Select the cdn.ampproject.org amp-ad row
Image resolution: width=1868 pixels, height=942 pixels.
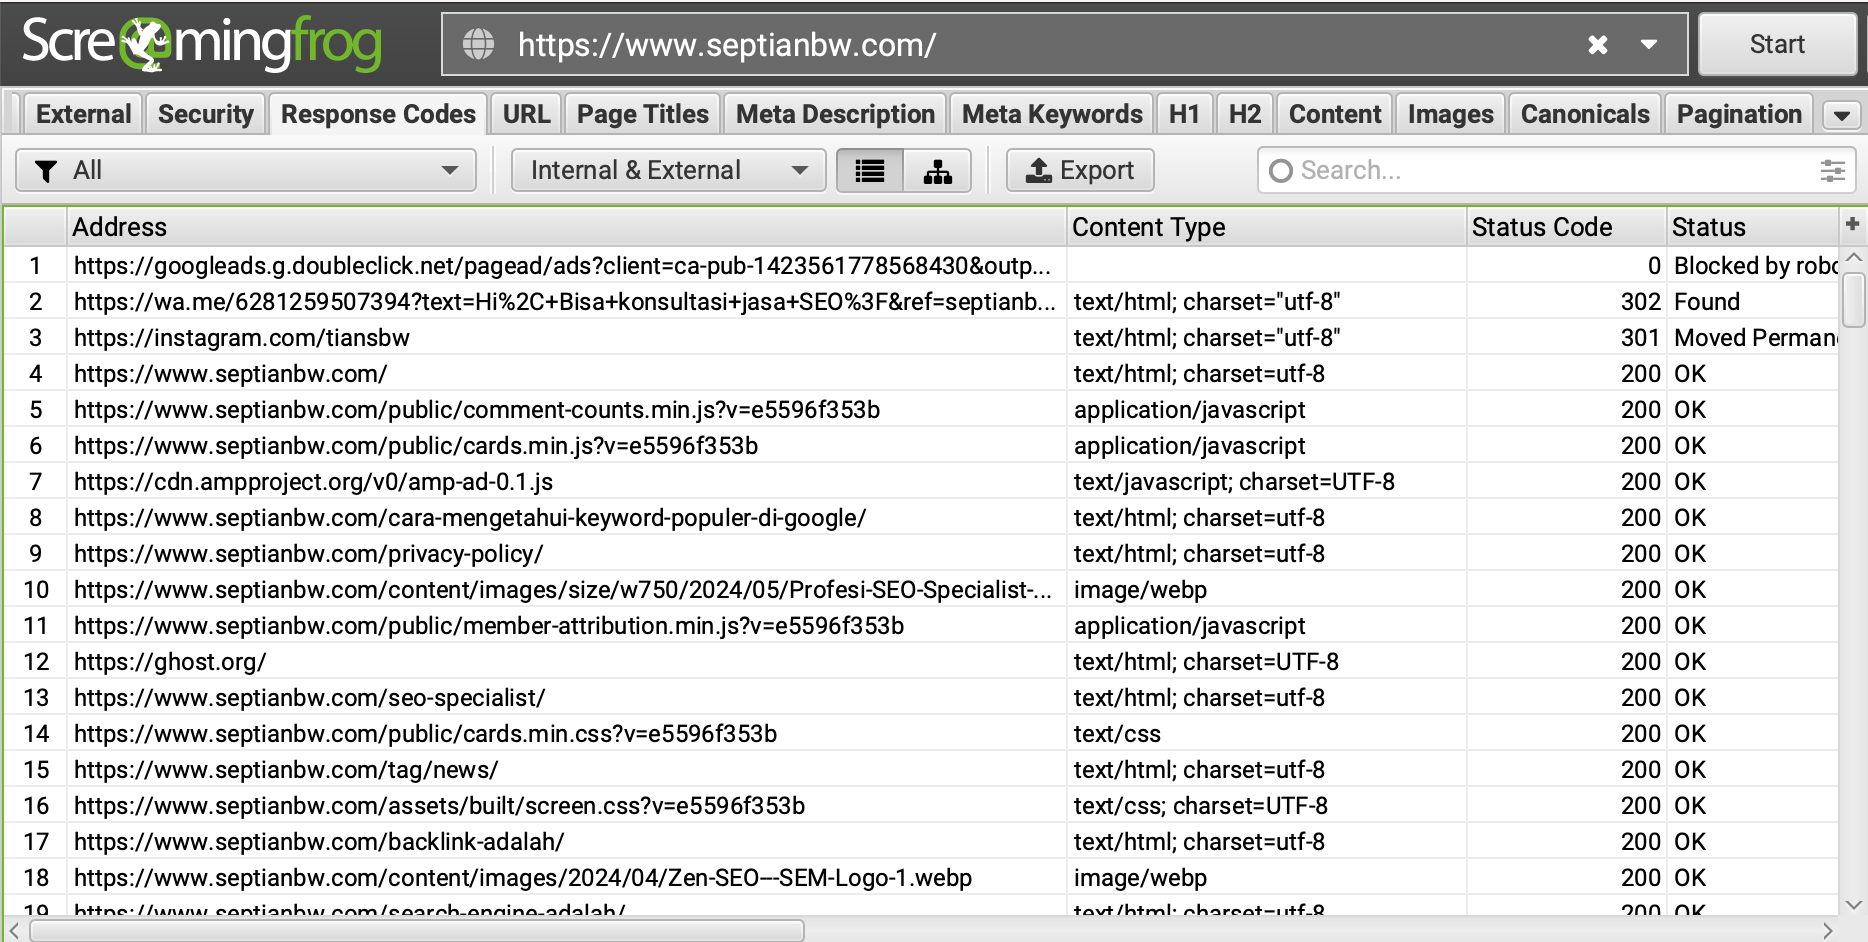[920, 481]
